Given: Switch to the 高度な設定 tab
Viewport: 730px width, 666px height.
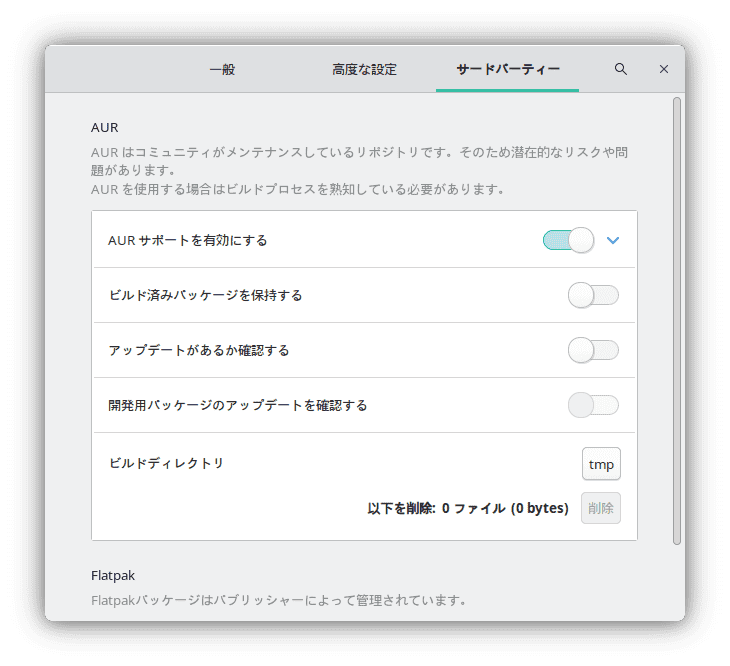Looking at the screenshot, I should pyautogui.click(x=364, y=69).
